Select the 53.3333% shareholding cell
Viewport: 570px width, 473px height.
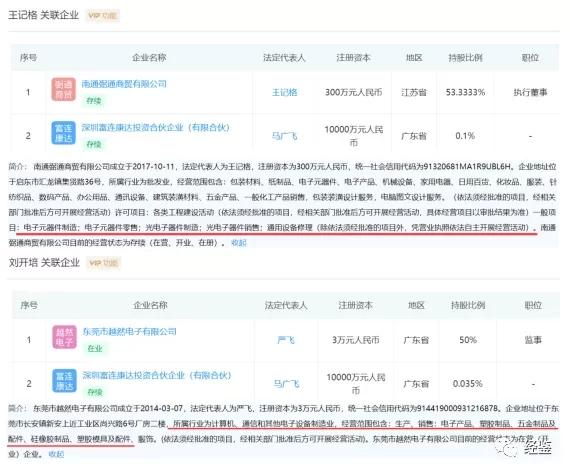(465, 92)
